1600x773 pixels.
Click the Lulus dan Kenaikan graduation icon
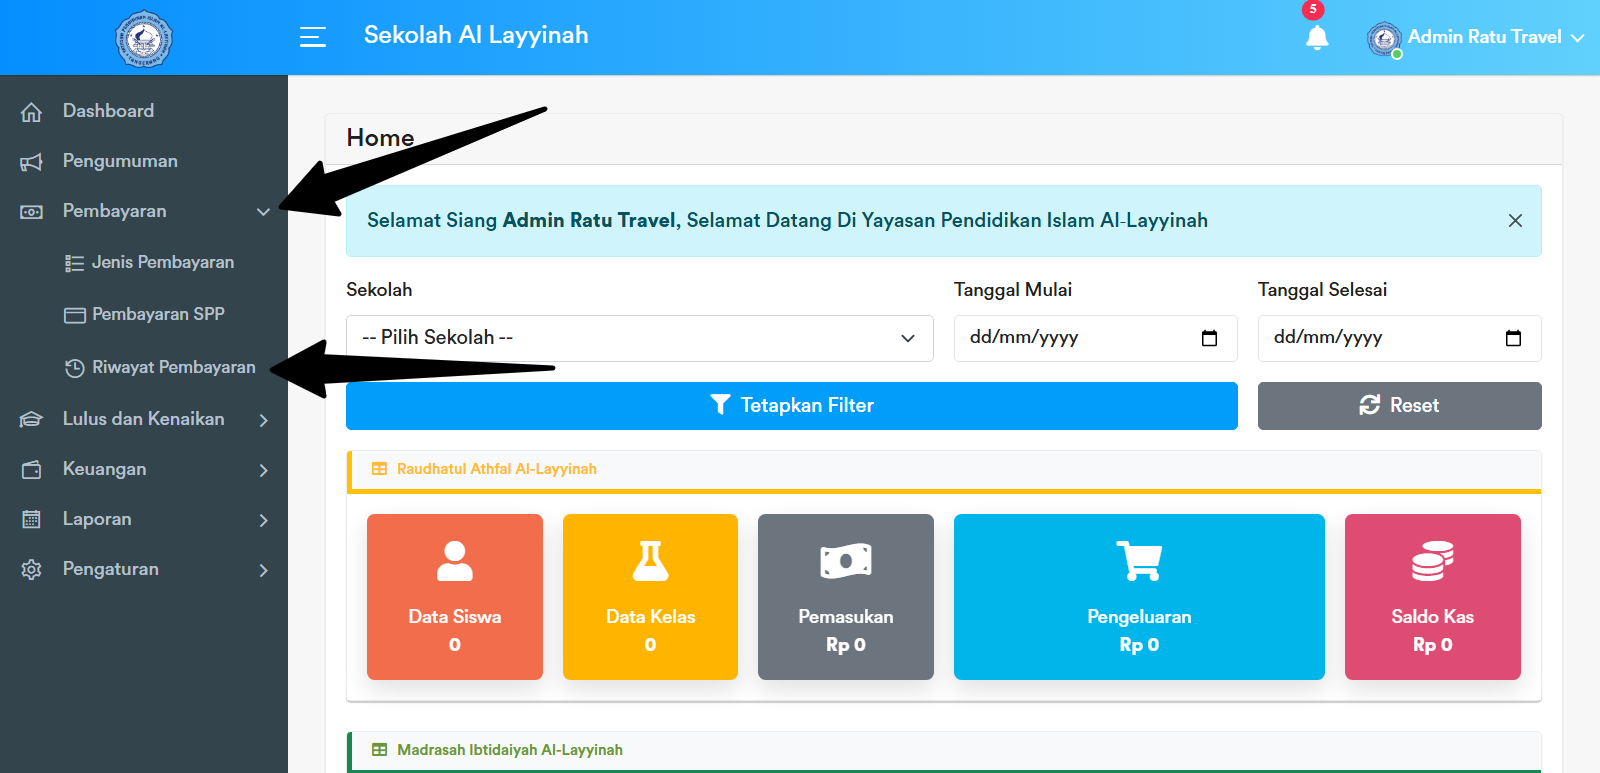pos(32,420)
